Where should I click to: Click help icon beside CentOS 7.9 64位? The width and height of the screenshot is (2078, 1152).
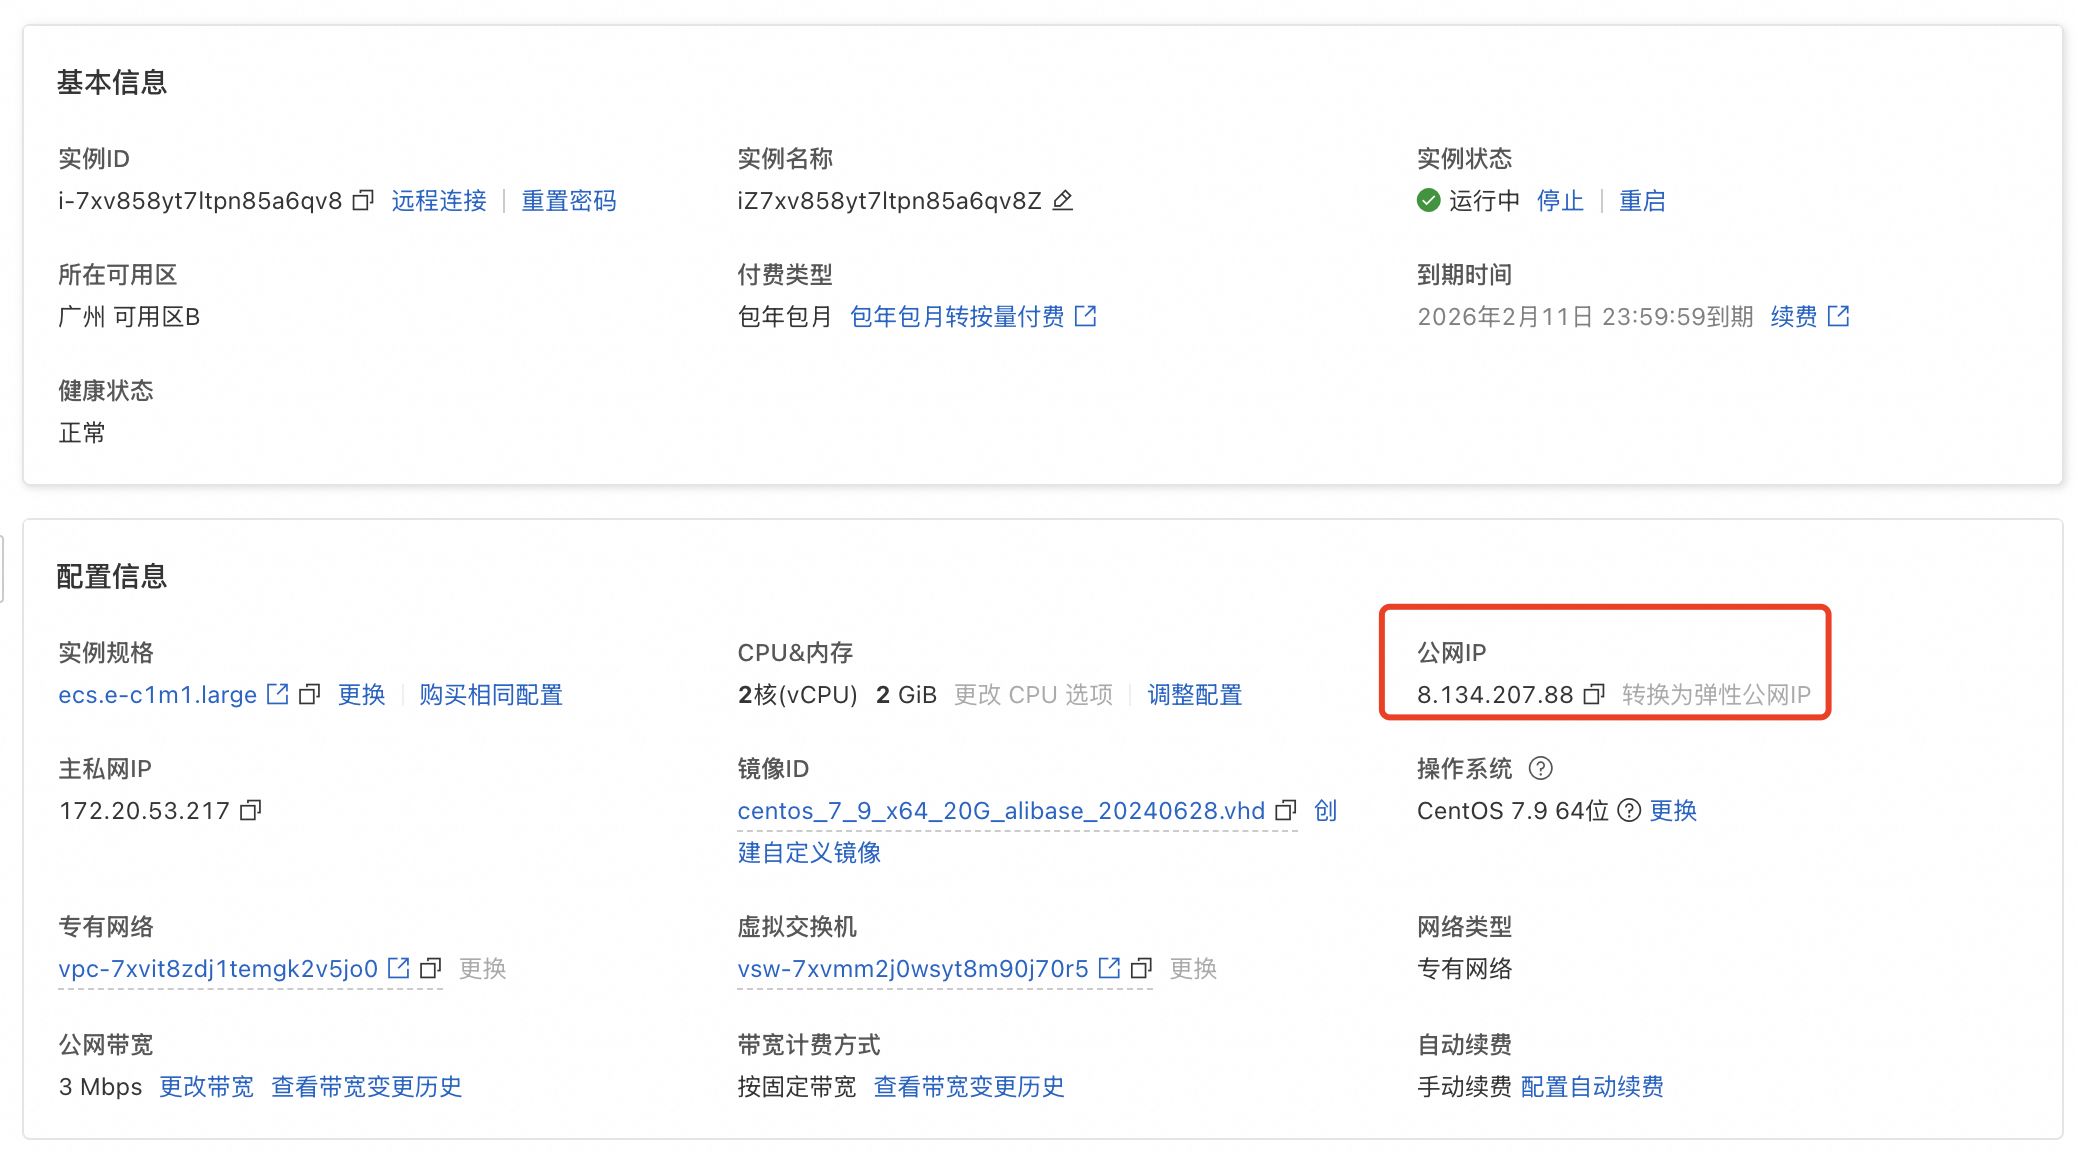[x=1629, y=810]
